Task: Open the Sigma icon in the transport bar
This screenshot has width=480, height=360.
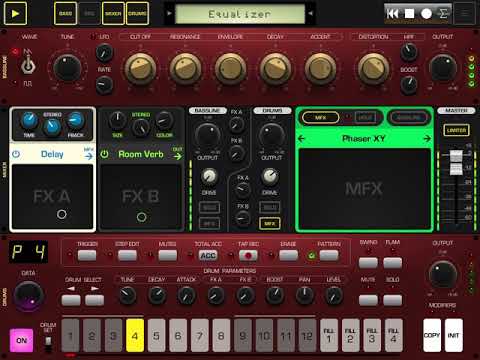Action: point(443,14)
